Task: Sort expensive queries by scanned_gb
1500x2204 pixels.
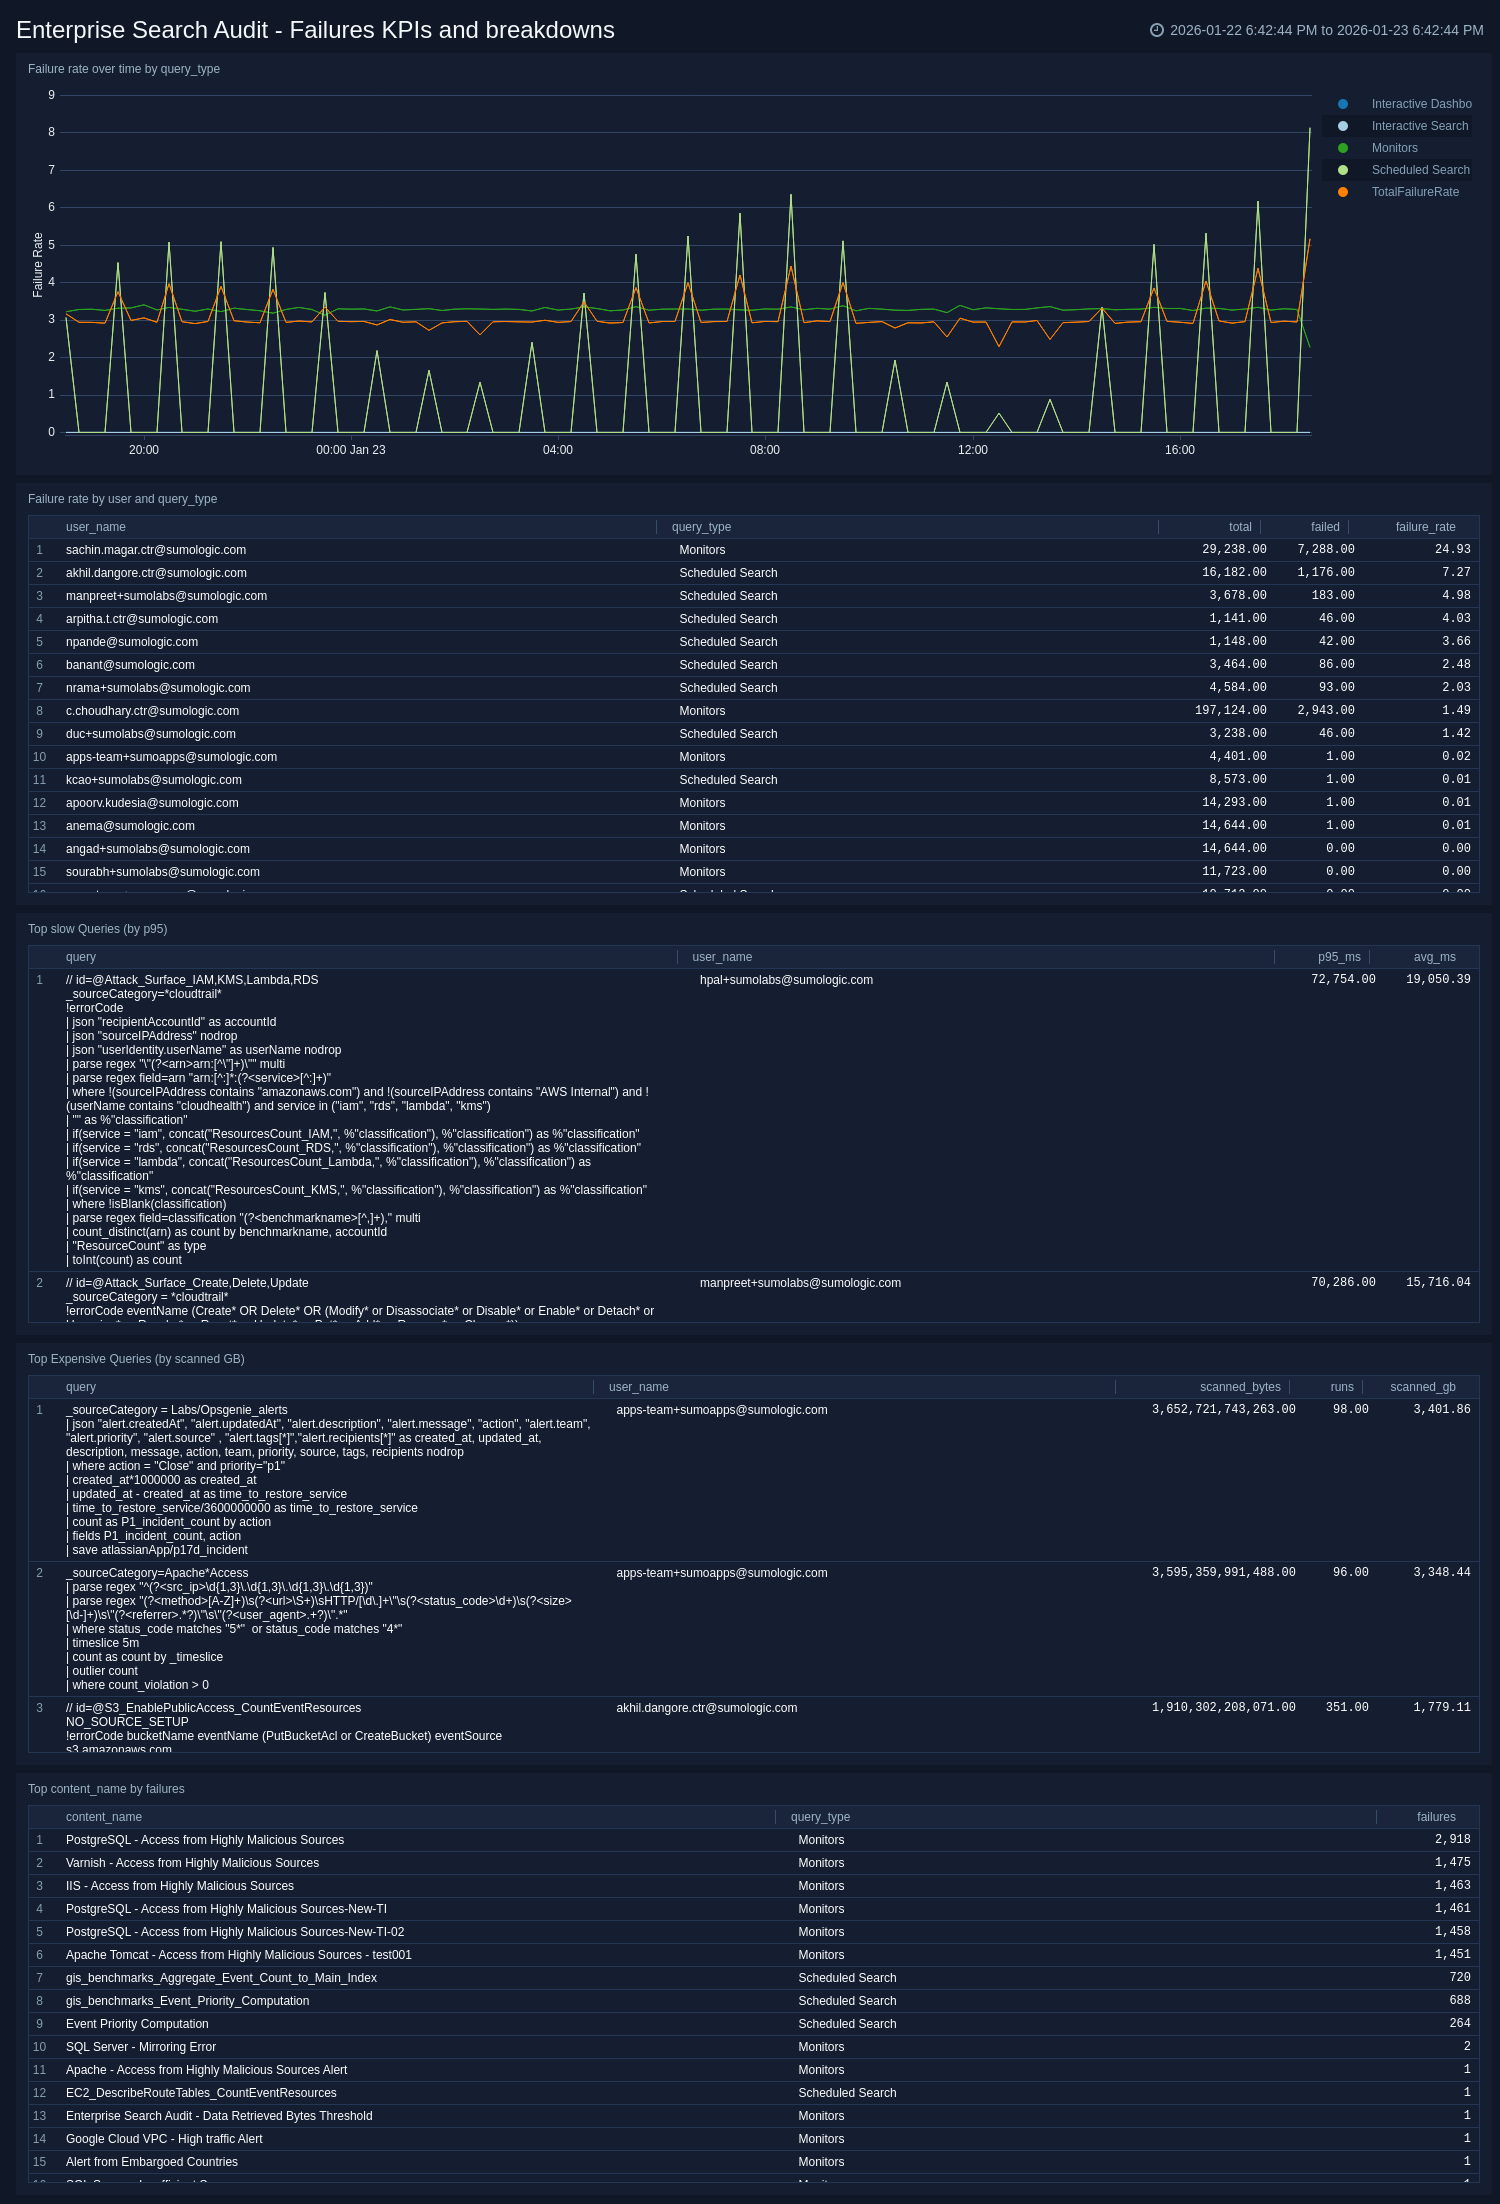Action: point(1422,1387)
